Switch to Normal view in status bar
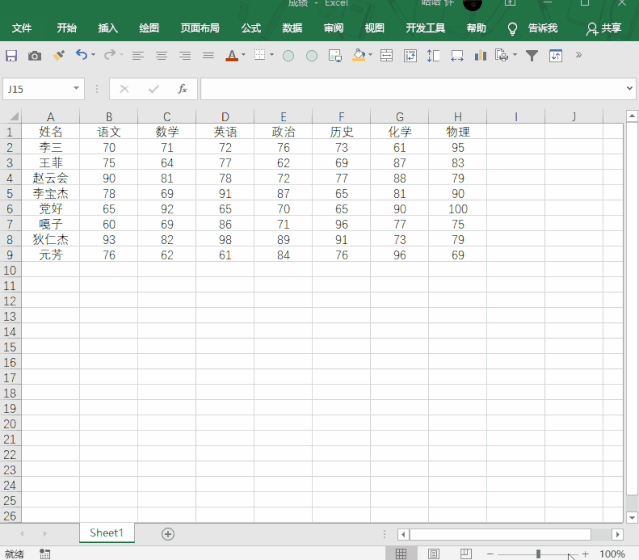The width and height of the screenshot is (639, 560). click(x=401, y=553)
